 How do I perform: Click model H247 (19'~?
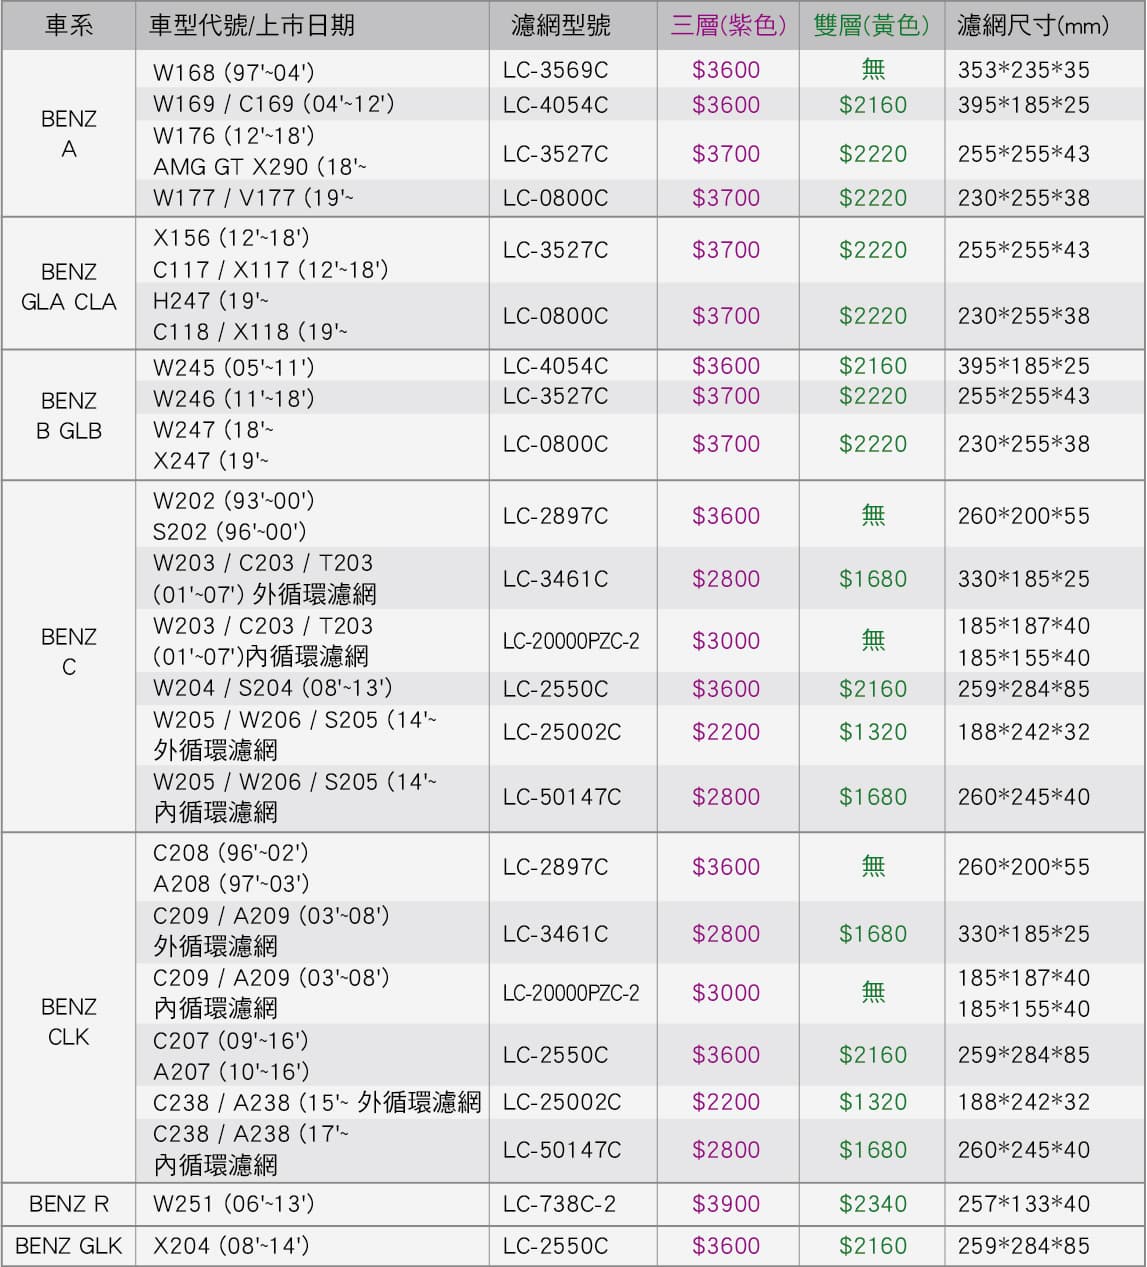pos(210,300)
